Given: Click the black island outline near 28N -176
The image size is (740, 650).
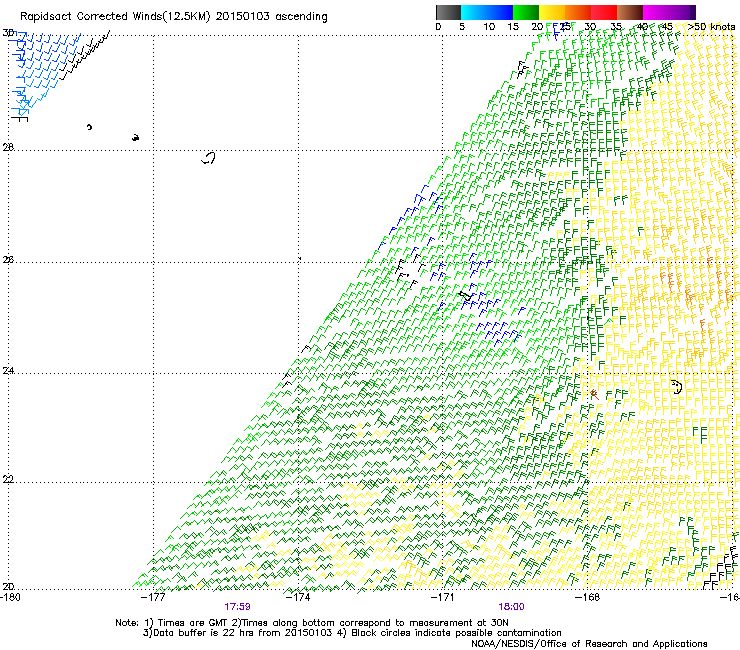Looking at the screenshot, I should pos(209,158).
